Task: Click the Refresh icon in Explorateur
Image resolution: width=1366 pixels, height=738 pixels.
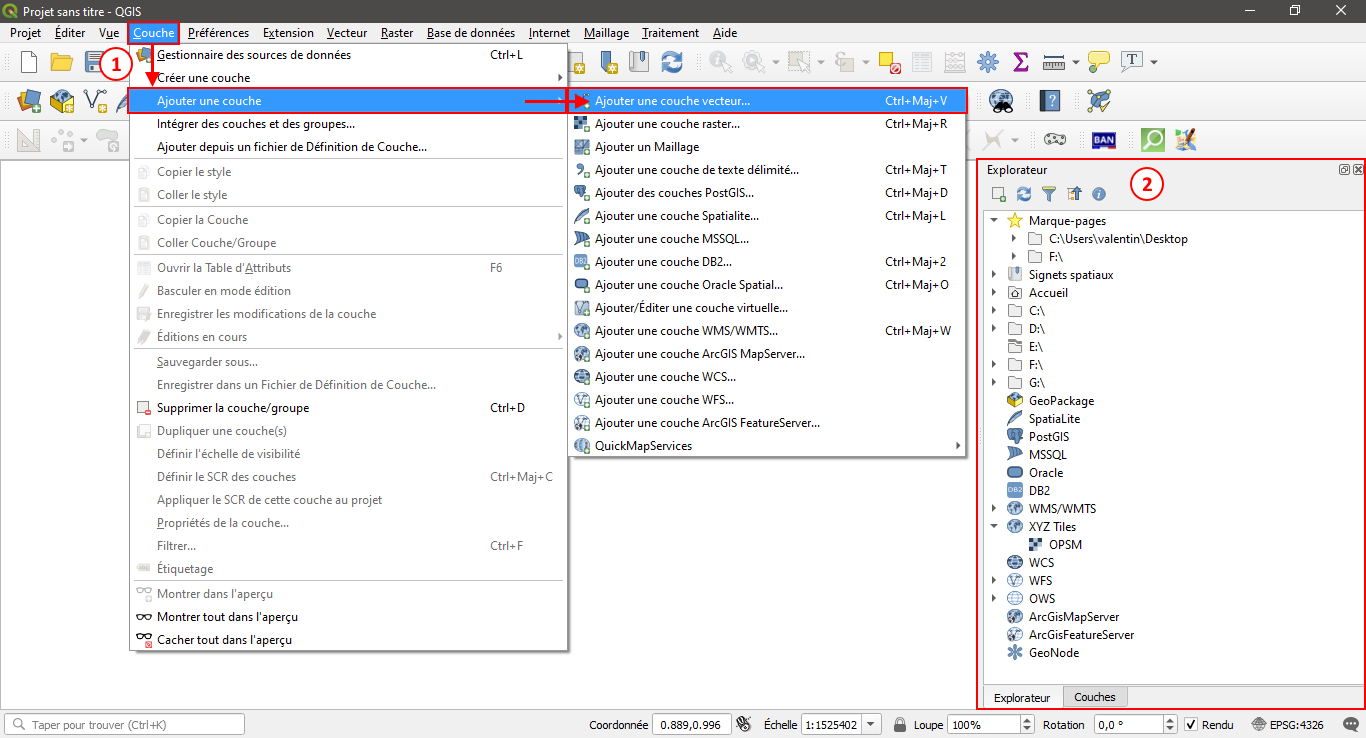Action: point(1024,194)
